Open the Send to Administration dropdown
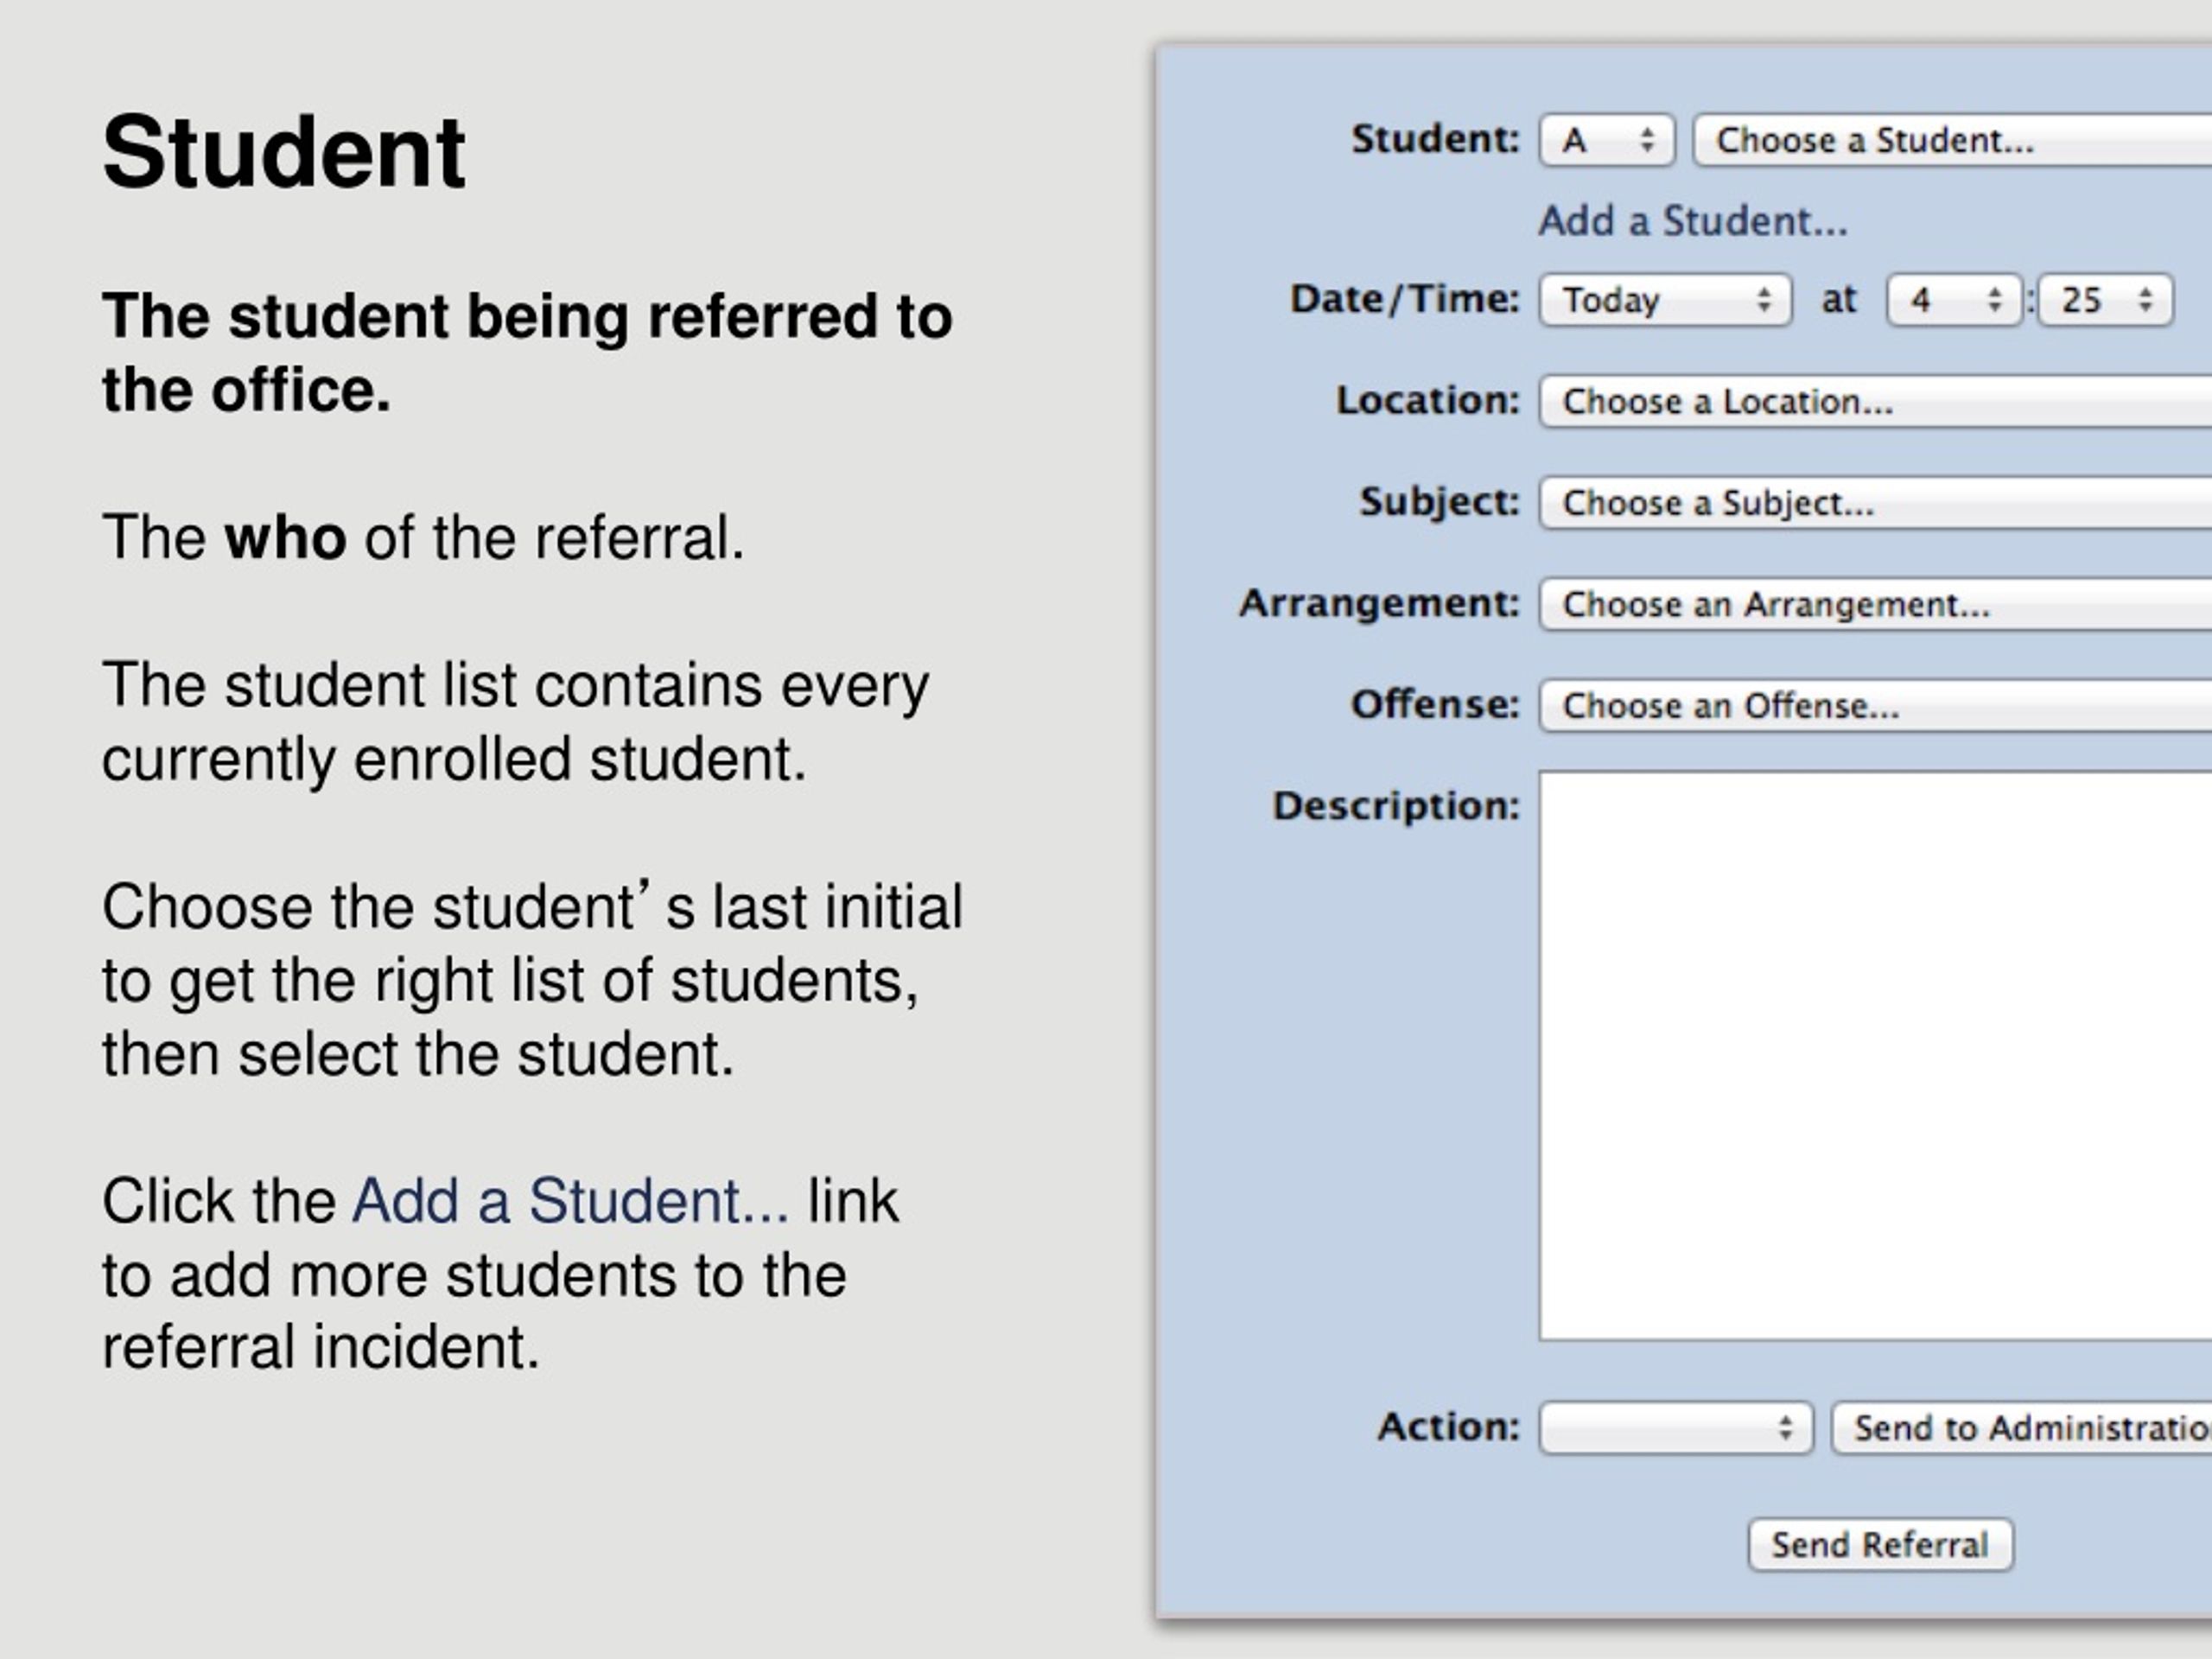The width and height of the screenshot is (2212, 1659). [2021, 1428]
